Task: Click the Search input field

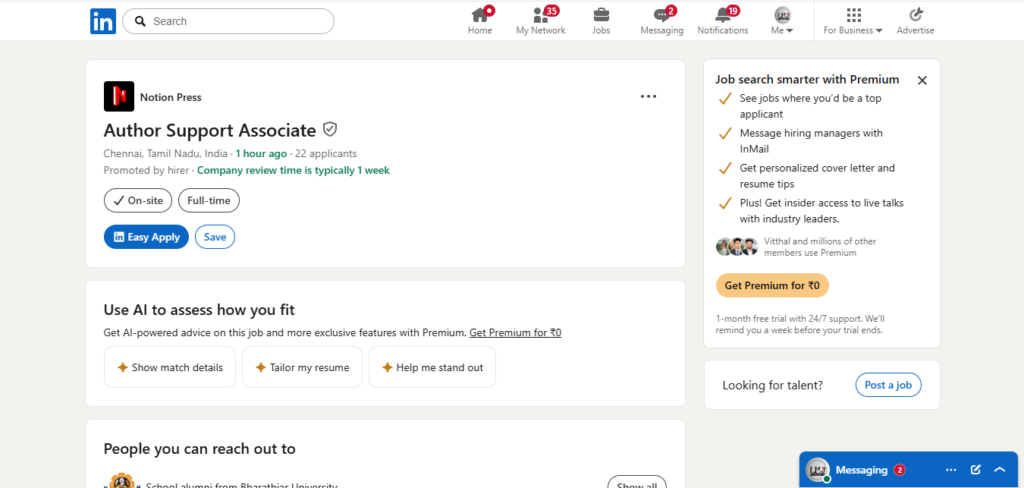Action: coord(229,21)
